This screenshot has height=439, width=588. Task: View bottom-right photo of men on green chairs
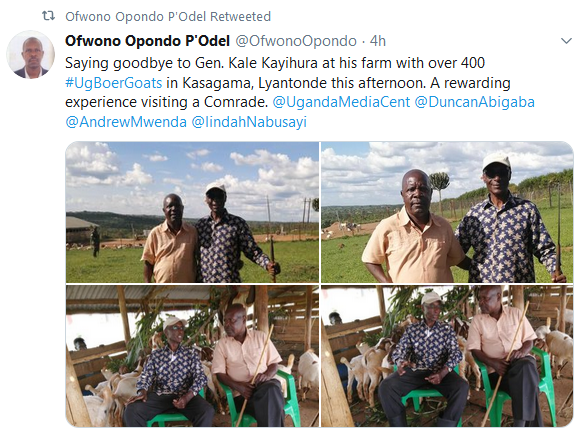coord(447,356)
